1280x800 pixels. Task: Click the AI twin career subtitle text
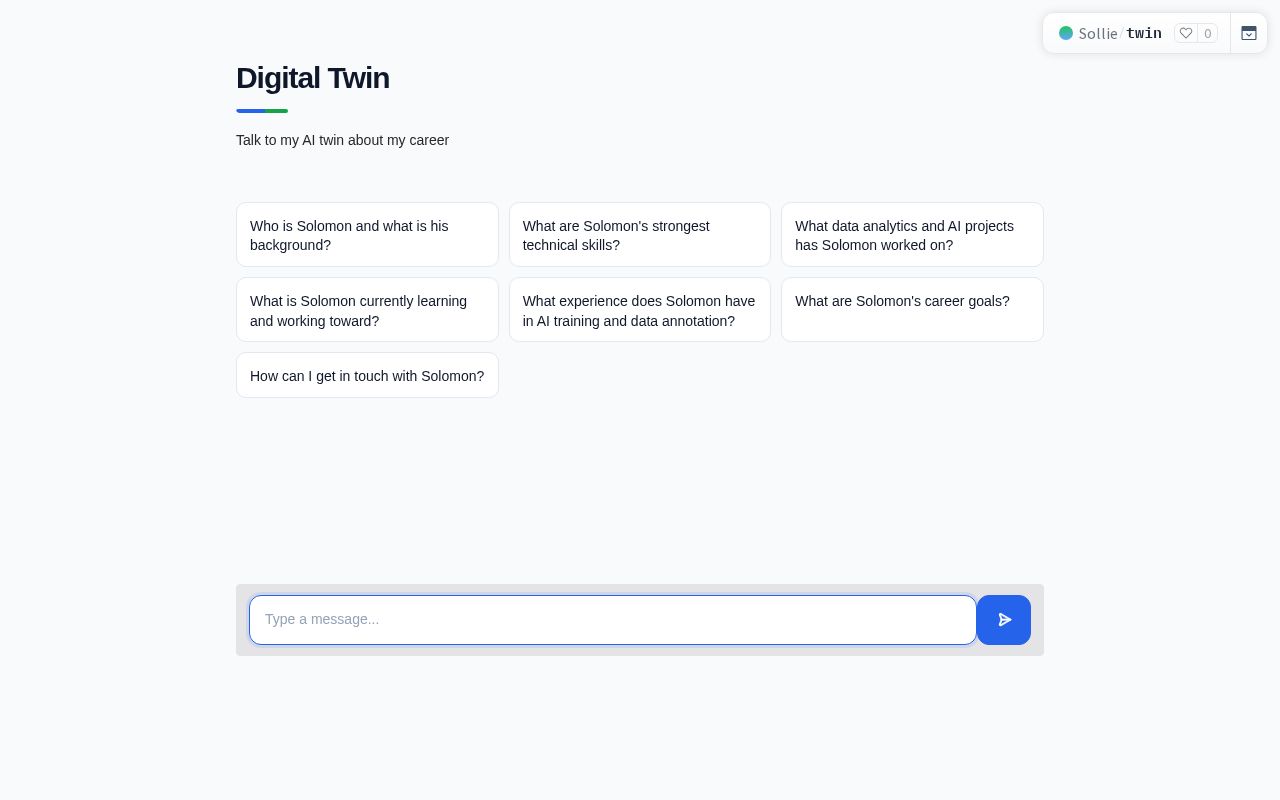(342, 140)
